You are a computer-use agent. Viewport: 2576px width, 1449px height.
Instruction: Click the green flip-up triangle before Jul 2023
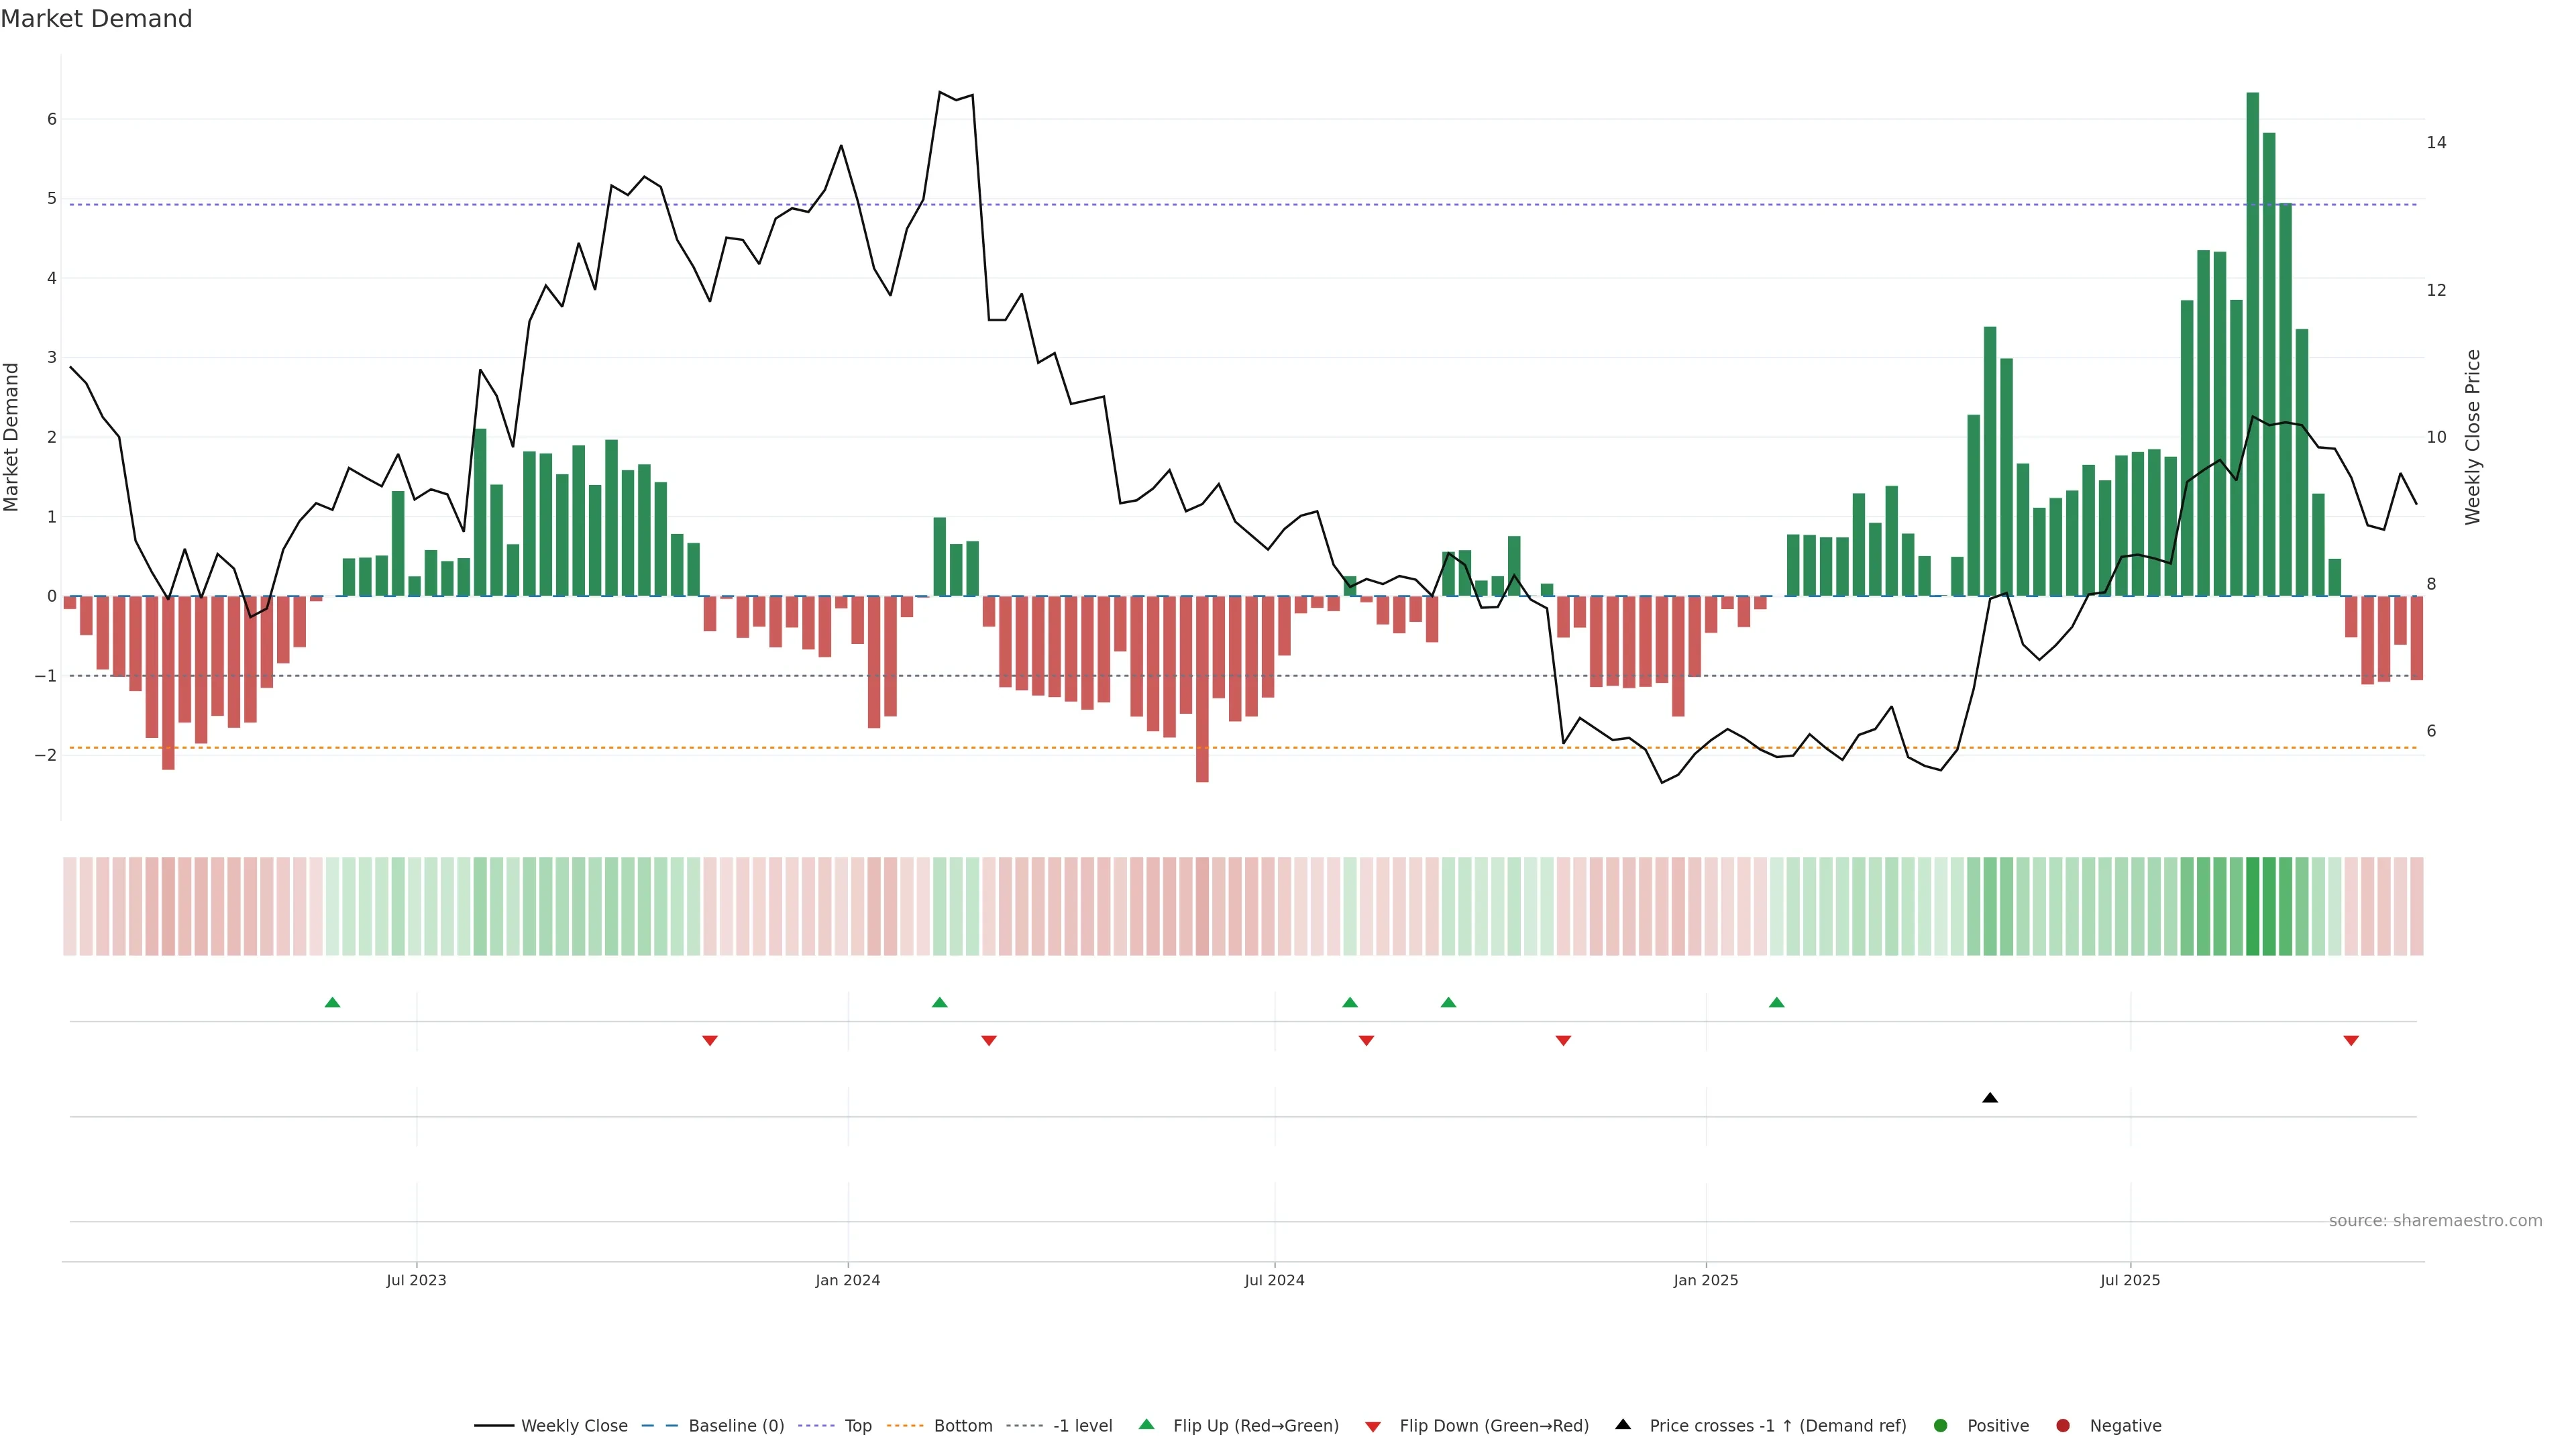pos(333,1002)
